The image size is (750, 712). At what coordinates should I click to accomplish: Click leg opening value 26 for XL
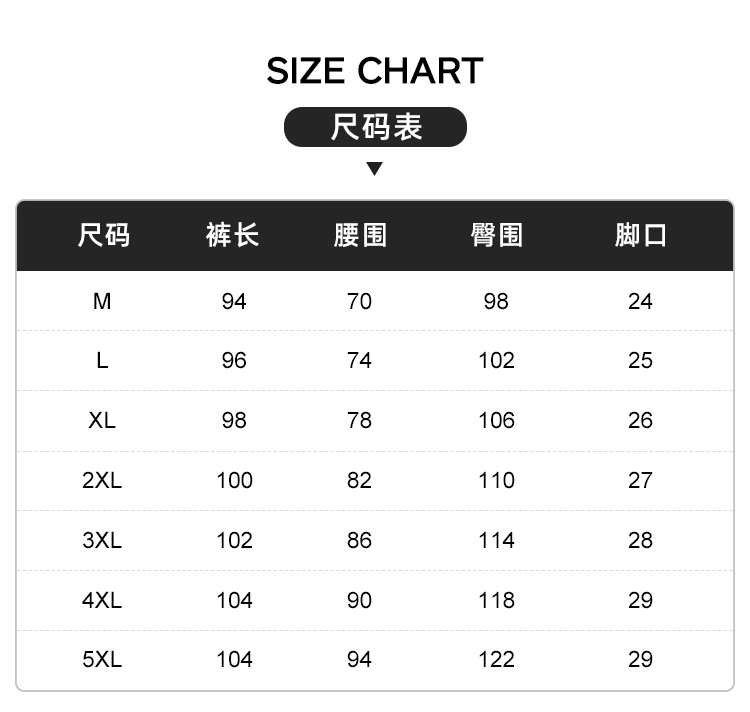tap(640, 420)
